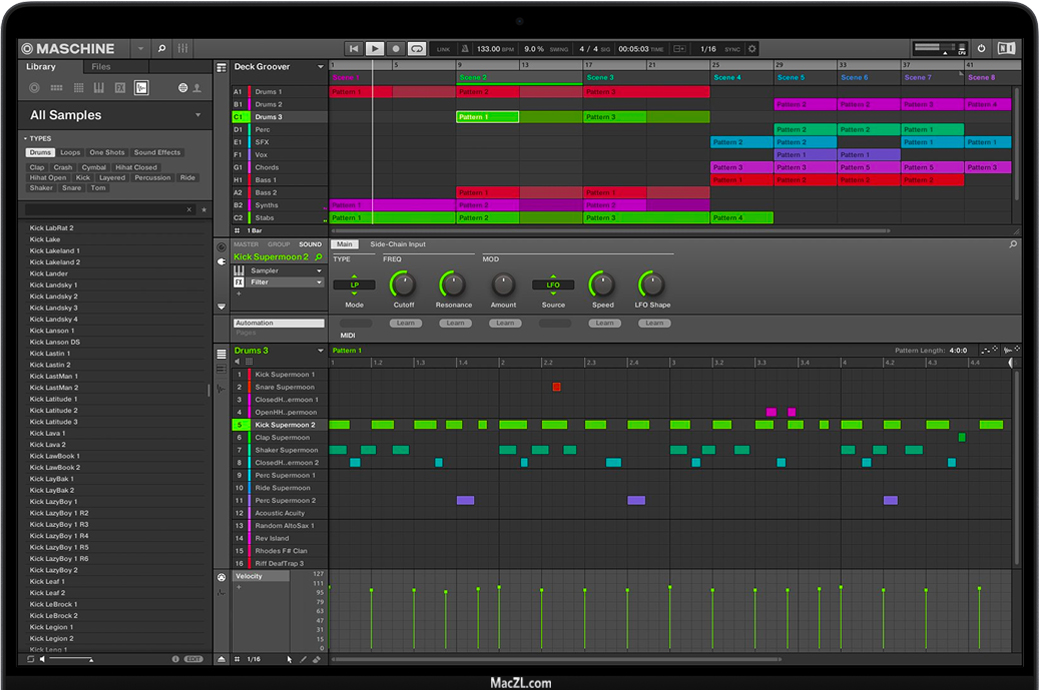The image size is (1040, 690).
Task: Click the Learn button under Cutoff
Action: coord(405,323)
